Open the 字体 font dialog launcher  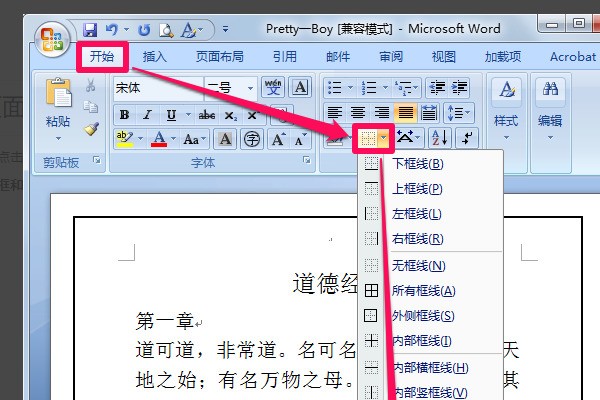tap(307, 160)
